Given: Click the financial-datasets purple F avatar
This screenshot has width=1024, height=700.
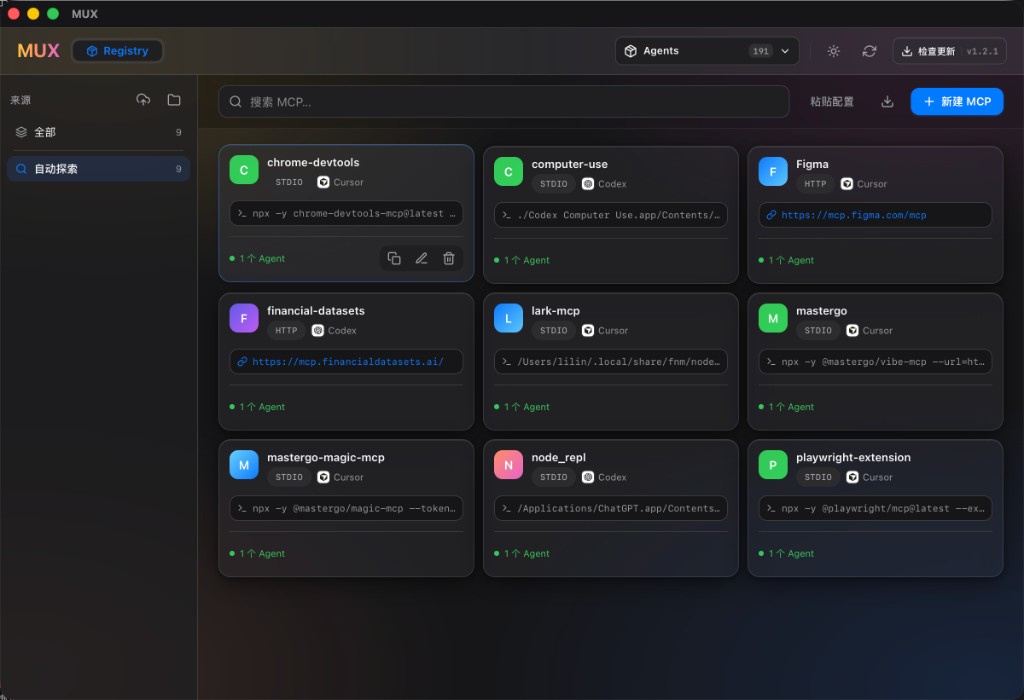Looking at the screenshot, I should click(x=244, y=319).
